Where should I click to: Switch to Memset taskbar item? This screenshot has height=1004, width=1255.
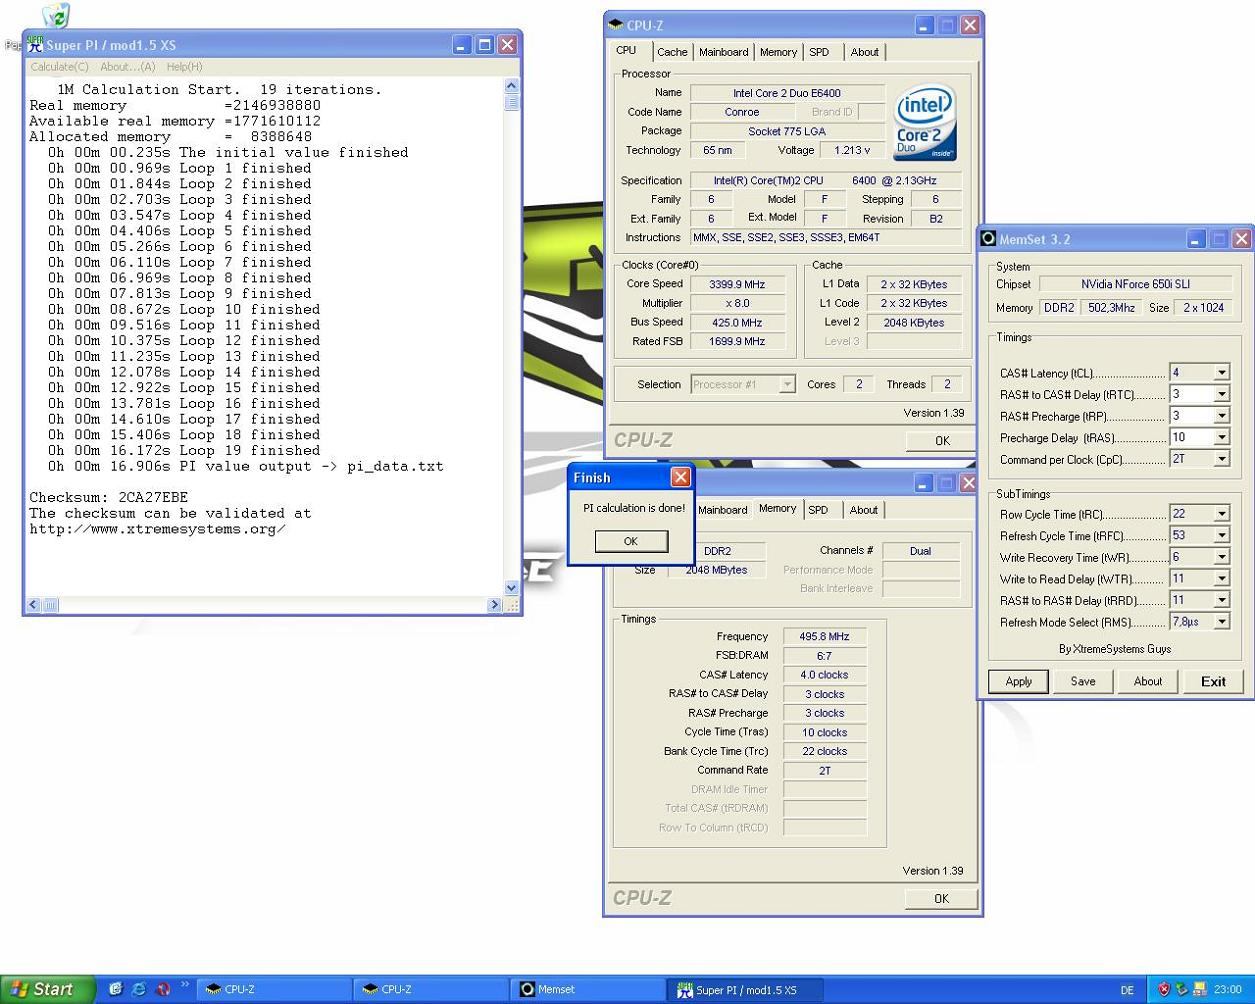(x=587, y=989)
